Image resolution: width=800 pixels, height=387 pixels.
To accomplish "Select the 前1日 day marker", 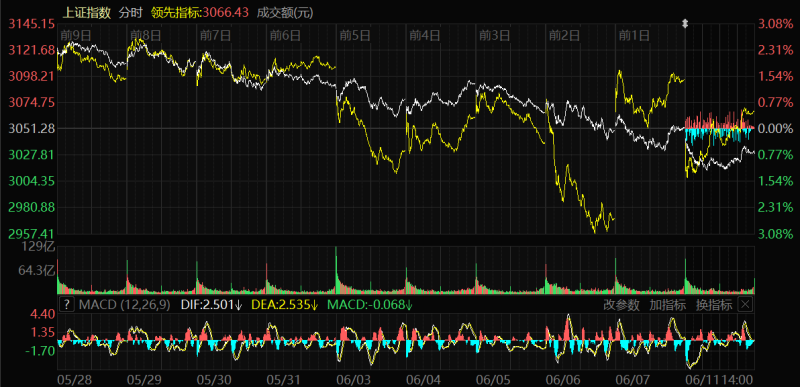I will tap(634, 35).
